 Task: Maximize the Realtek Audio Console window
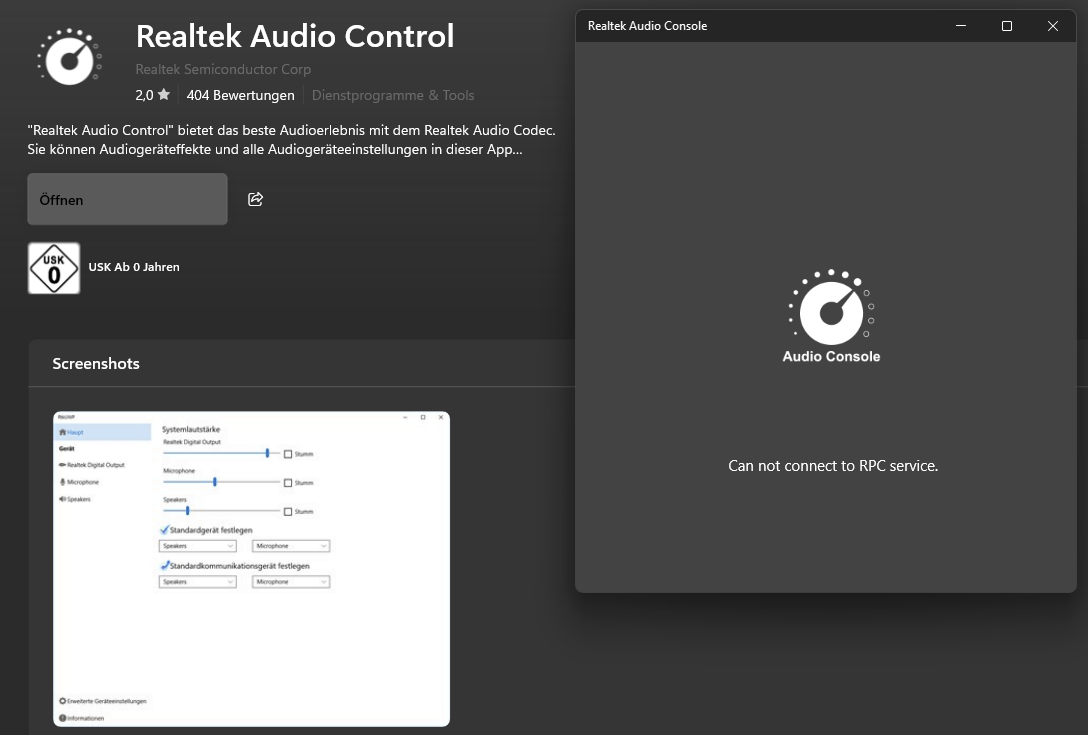tap(1007, 26)
